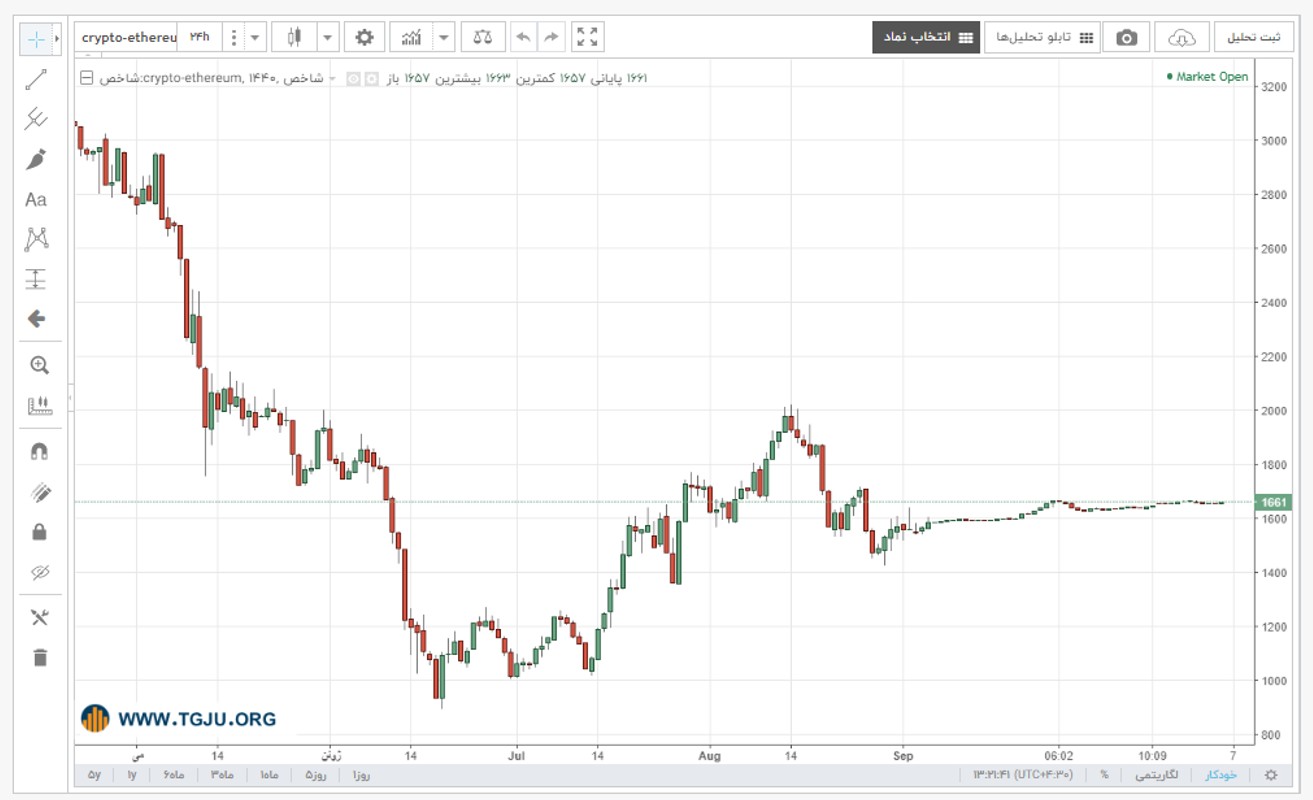Select the long position measurement tool
1313x800 pixels.
click(36, 279)
